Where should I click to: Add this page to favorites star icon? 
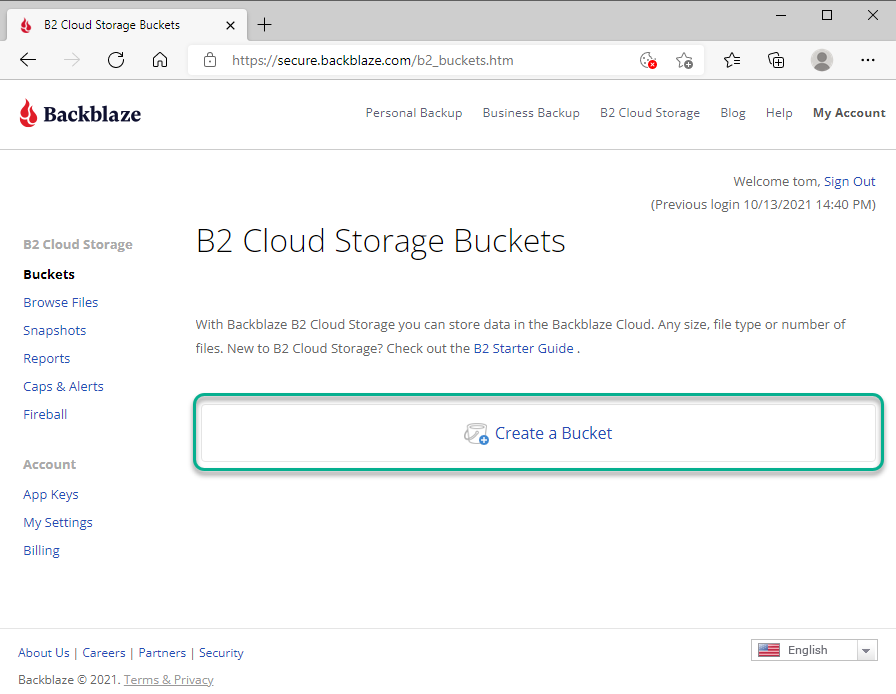(684, 61)
